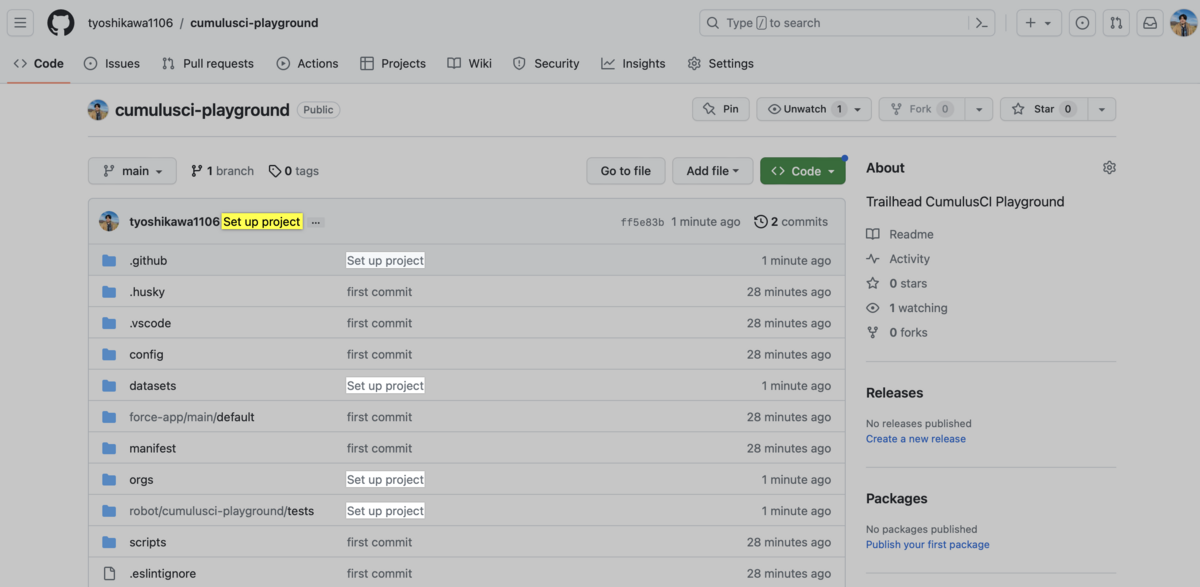The height and width of the screenshot is (587, 1200).
Task: Open the Insights tab
Action: pyautogui.click(x=633, y=63)
